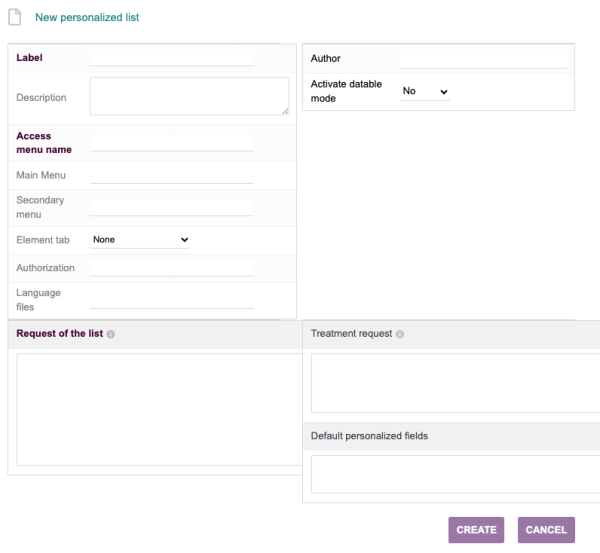
Task: Click inside the Request of the list textarea
Action: click(x=160, y=408)
